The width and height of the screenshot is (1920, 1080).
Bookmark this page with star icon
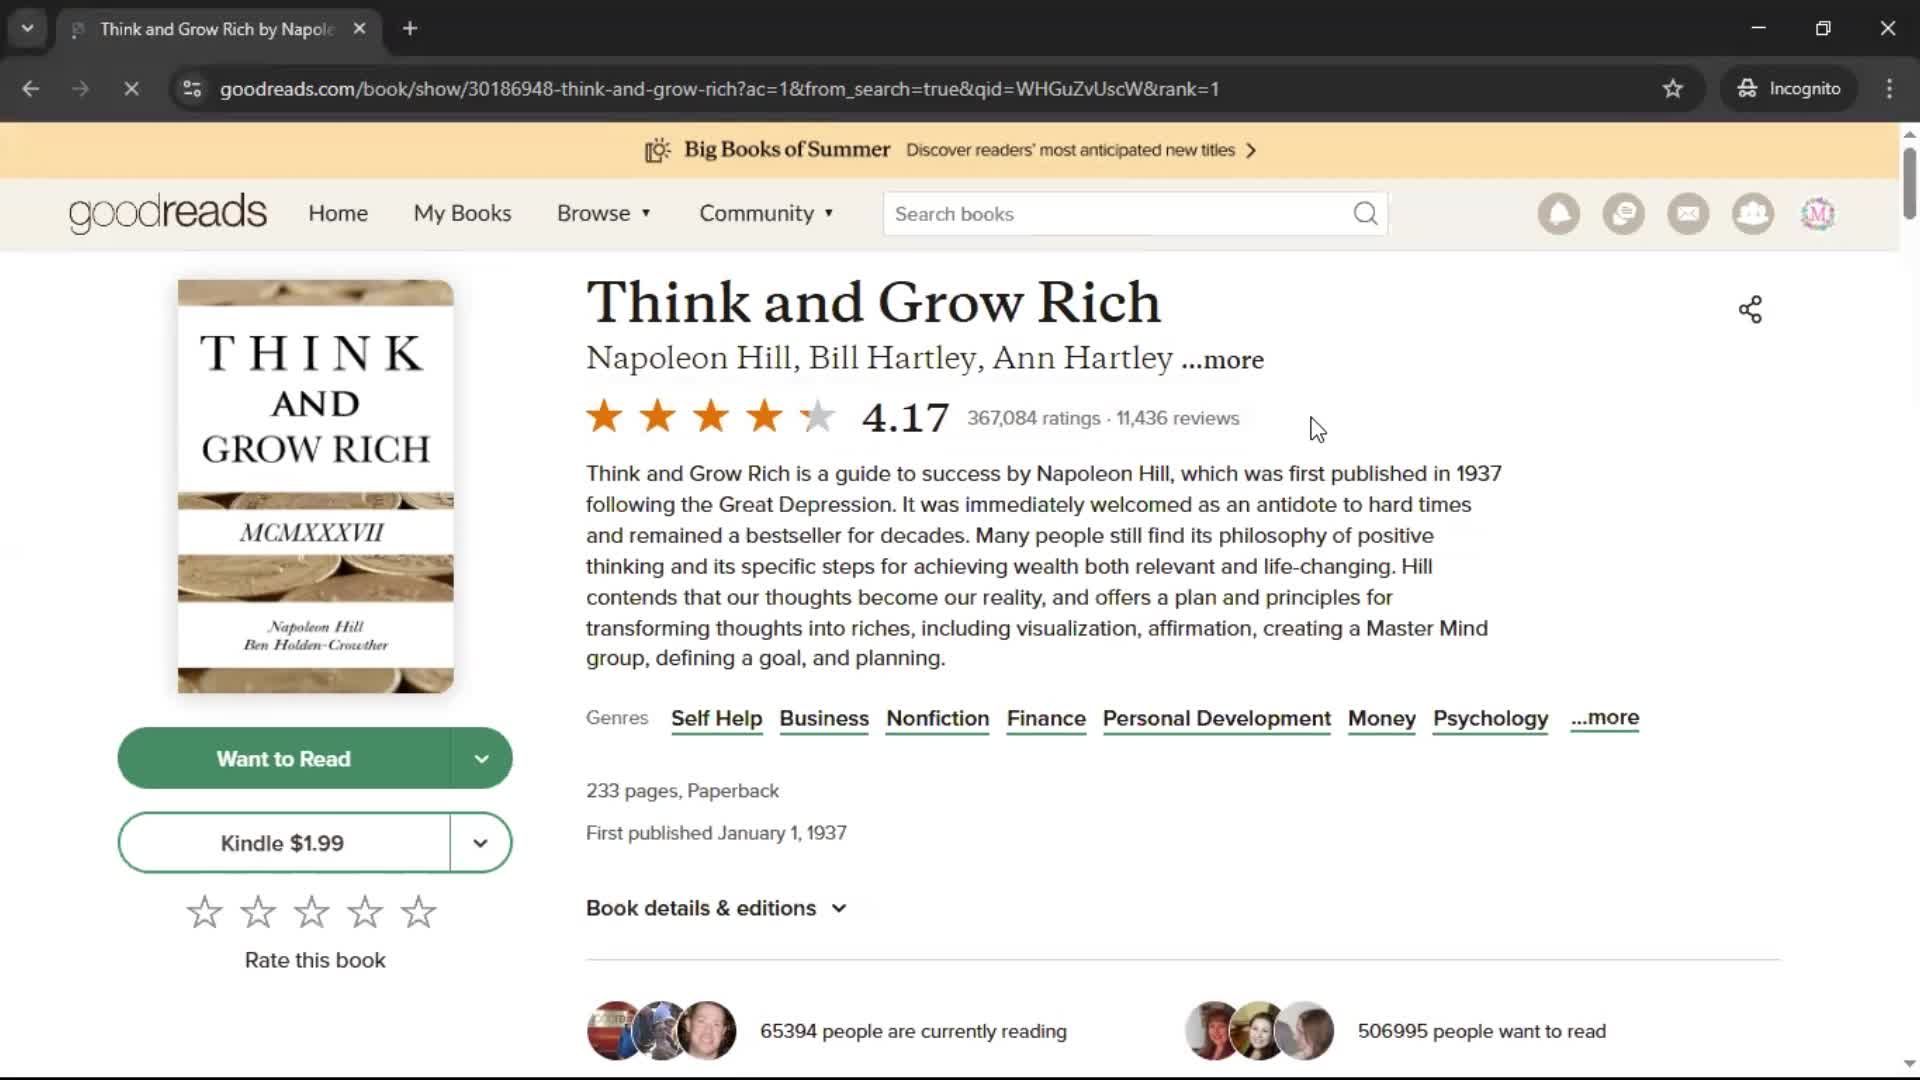[1673, 89]
